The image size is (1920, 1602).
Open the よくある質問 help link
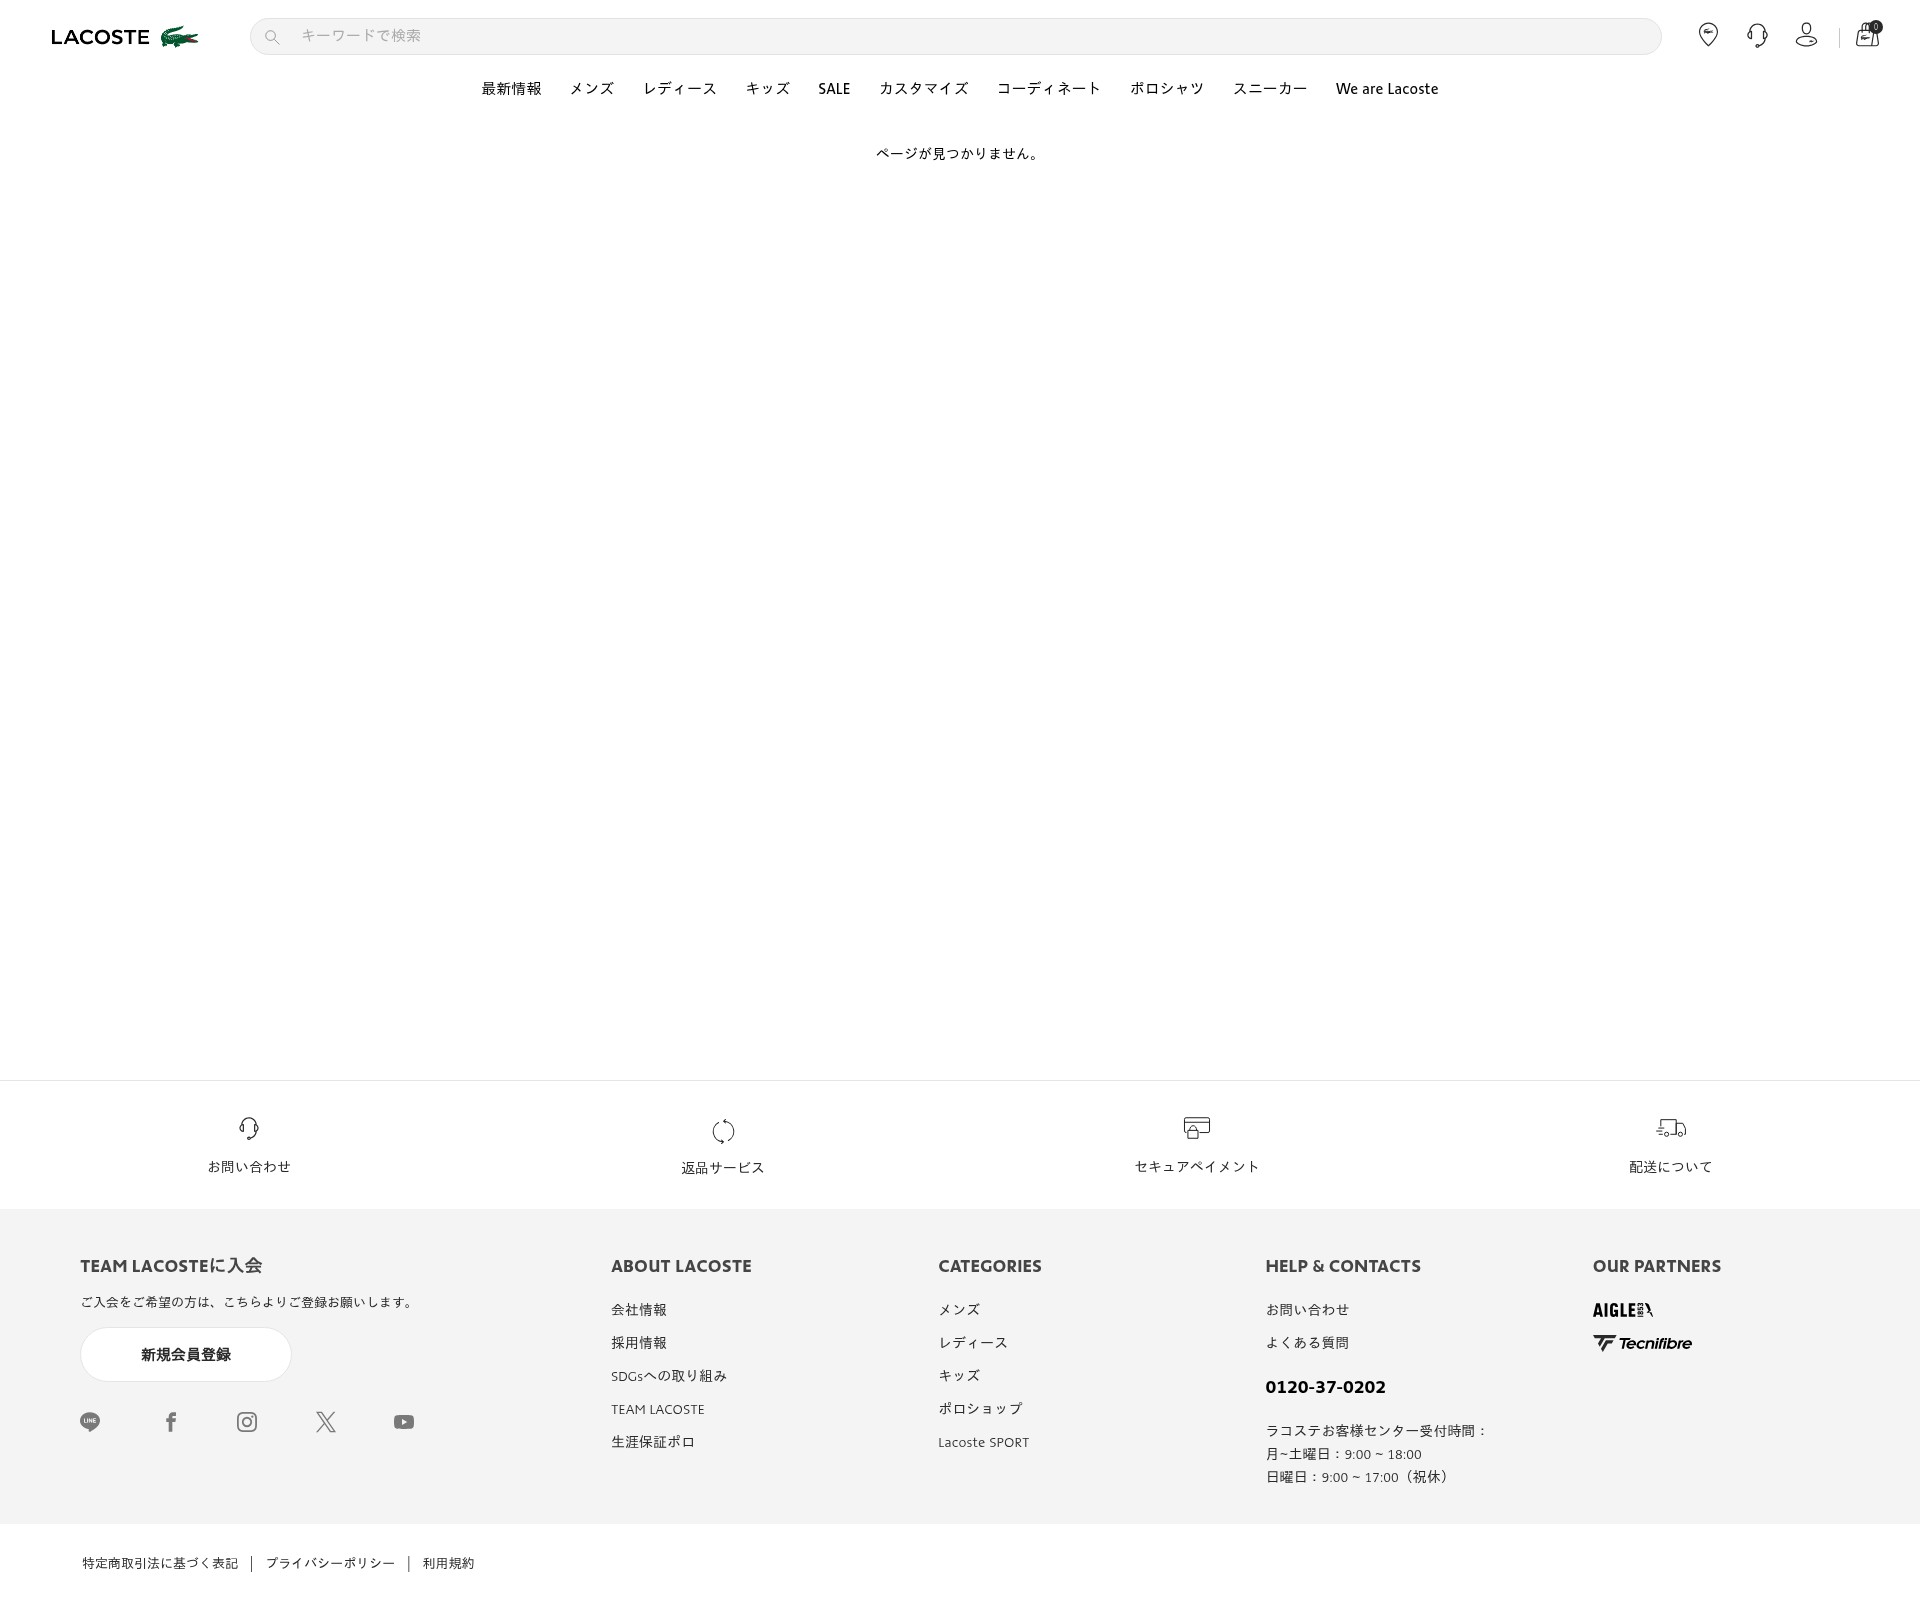[1307, 1343]
